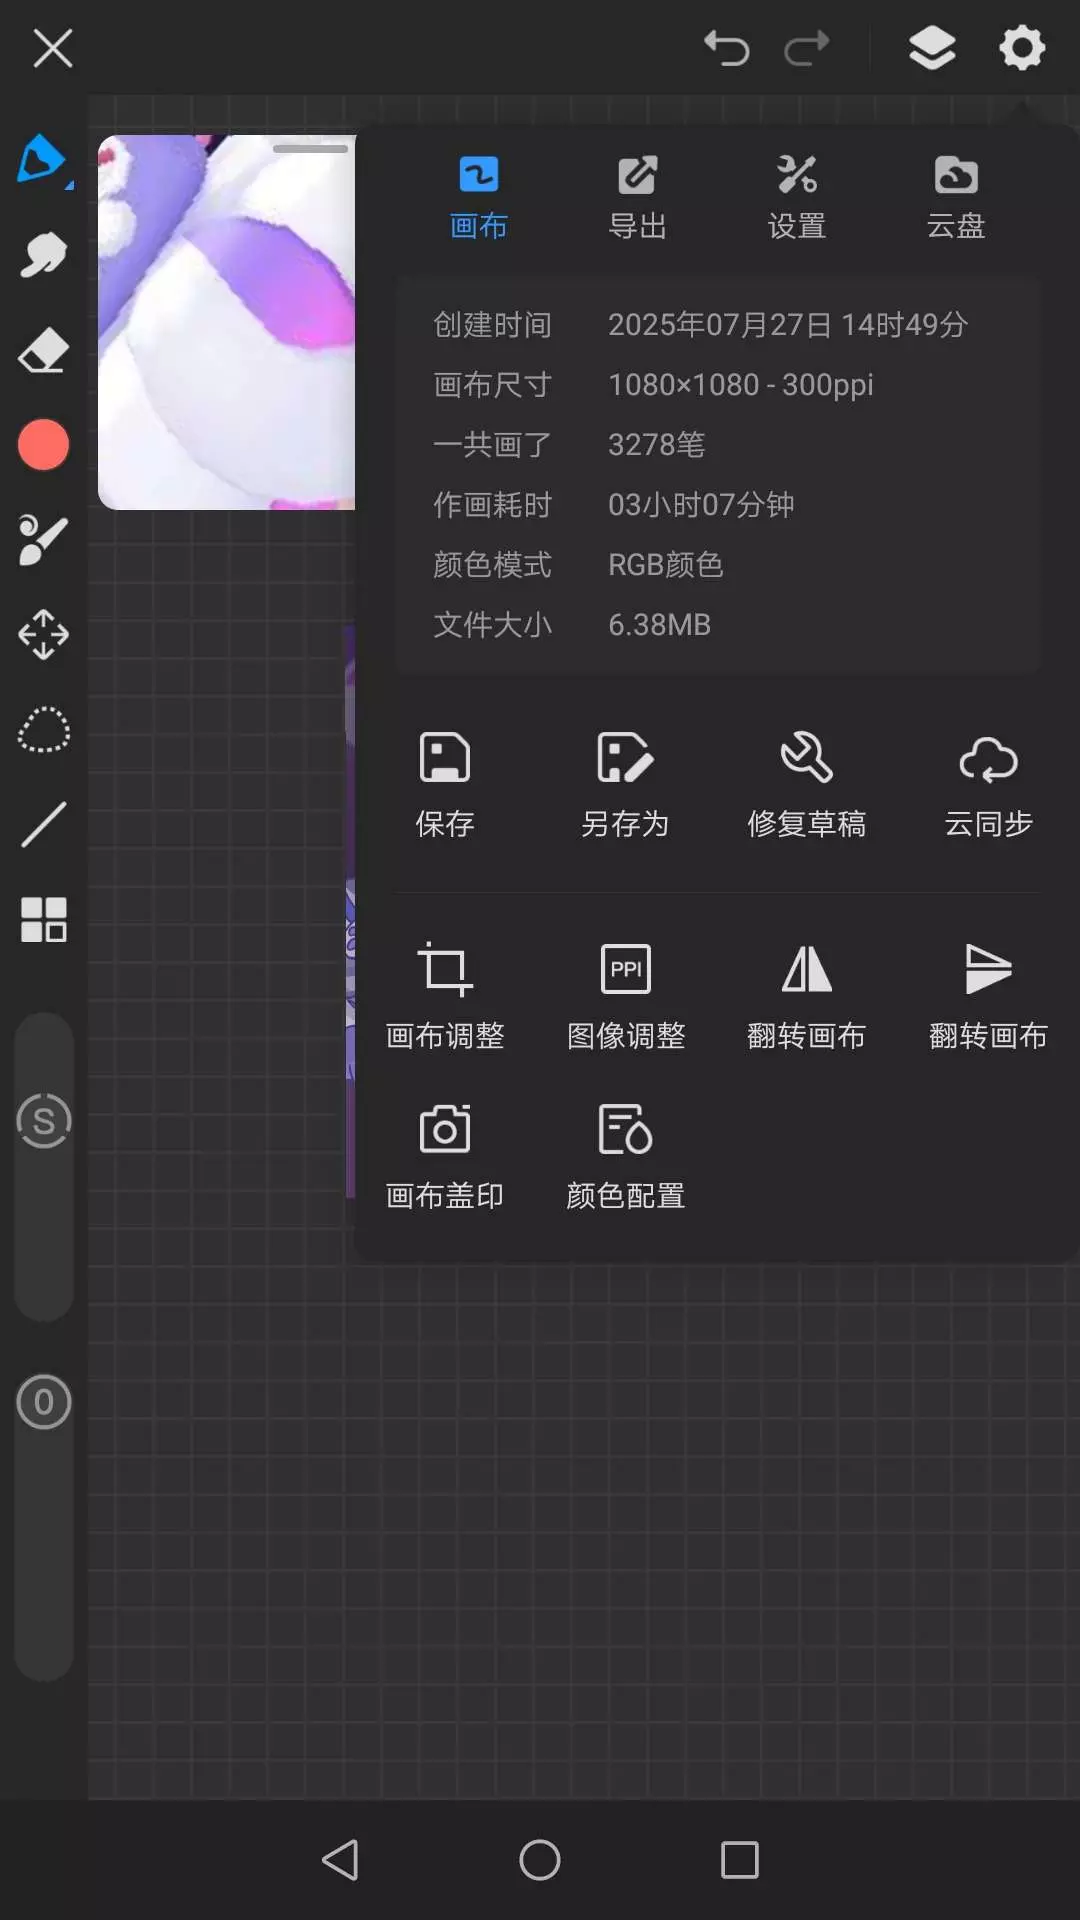This screenshot has width=1080, height=1920.
Task: Tap the 0 opacity slider
Action: [44, 1402]
